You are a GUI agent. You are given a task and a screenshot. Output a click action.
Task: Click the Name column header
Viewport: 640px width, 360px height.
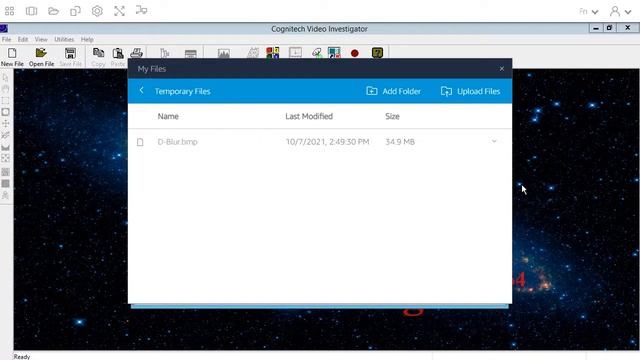point(168,116)
